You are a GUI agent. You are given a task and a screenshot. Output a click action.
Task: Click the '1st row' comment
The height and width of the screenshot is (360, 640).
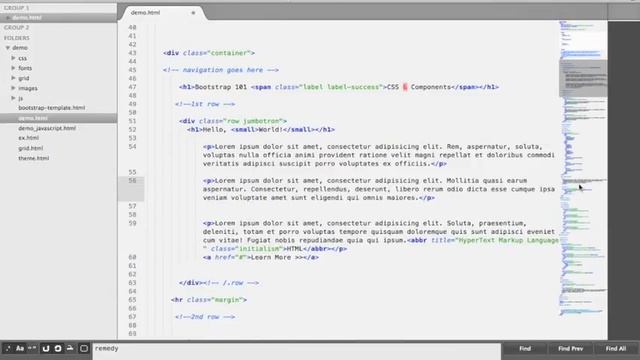tap(205, 104)
